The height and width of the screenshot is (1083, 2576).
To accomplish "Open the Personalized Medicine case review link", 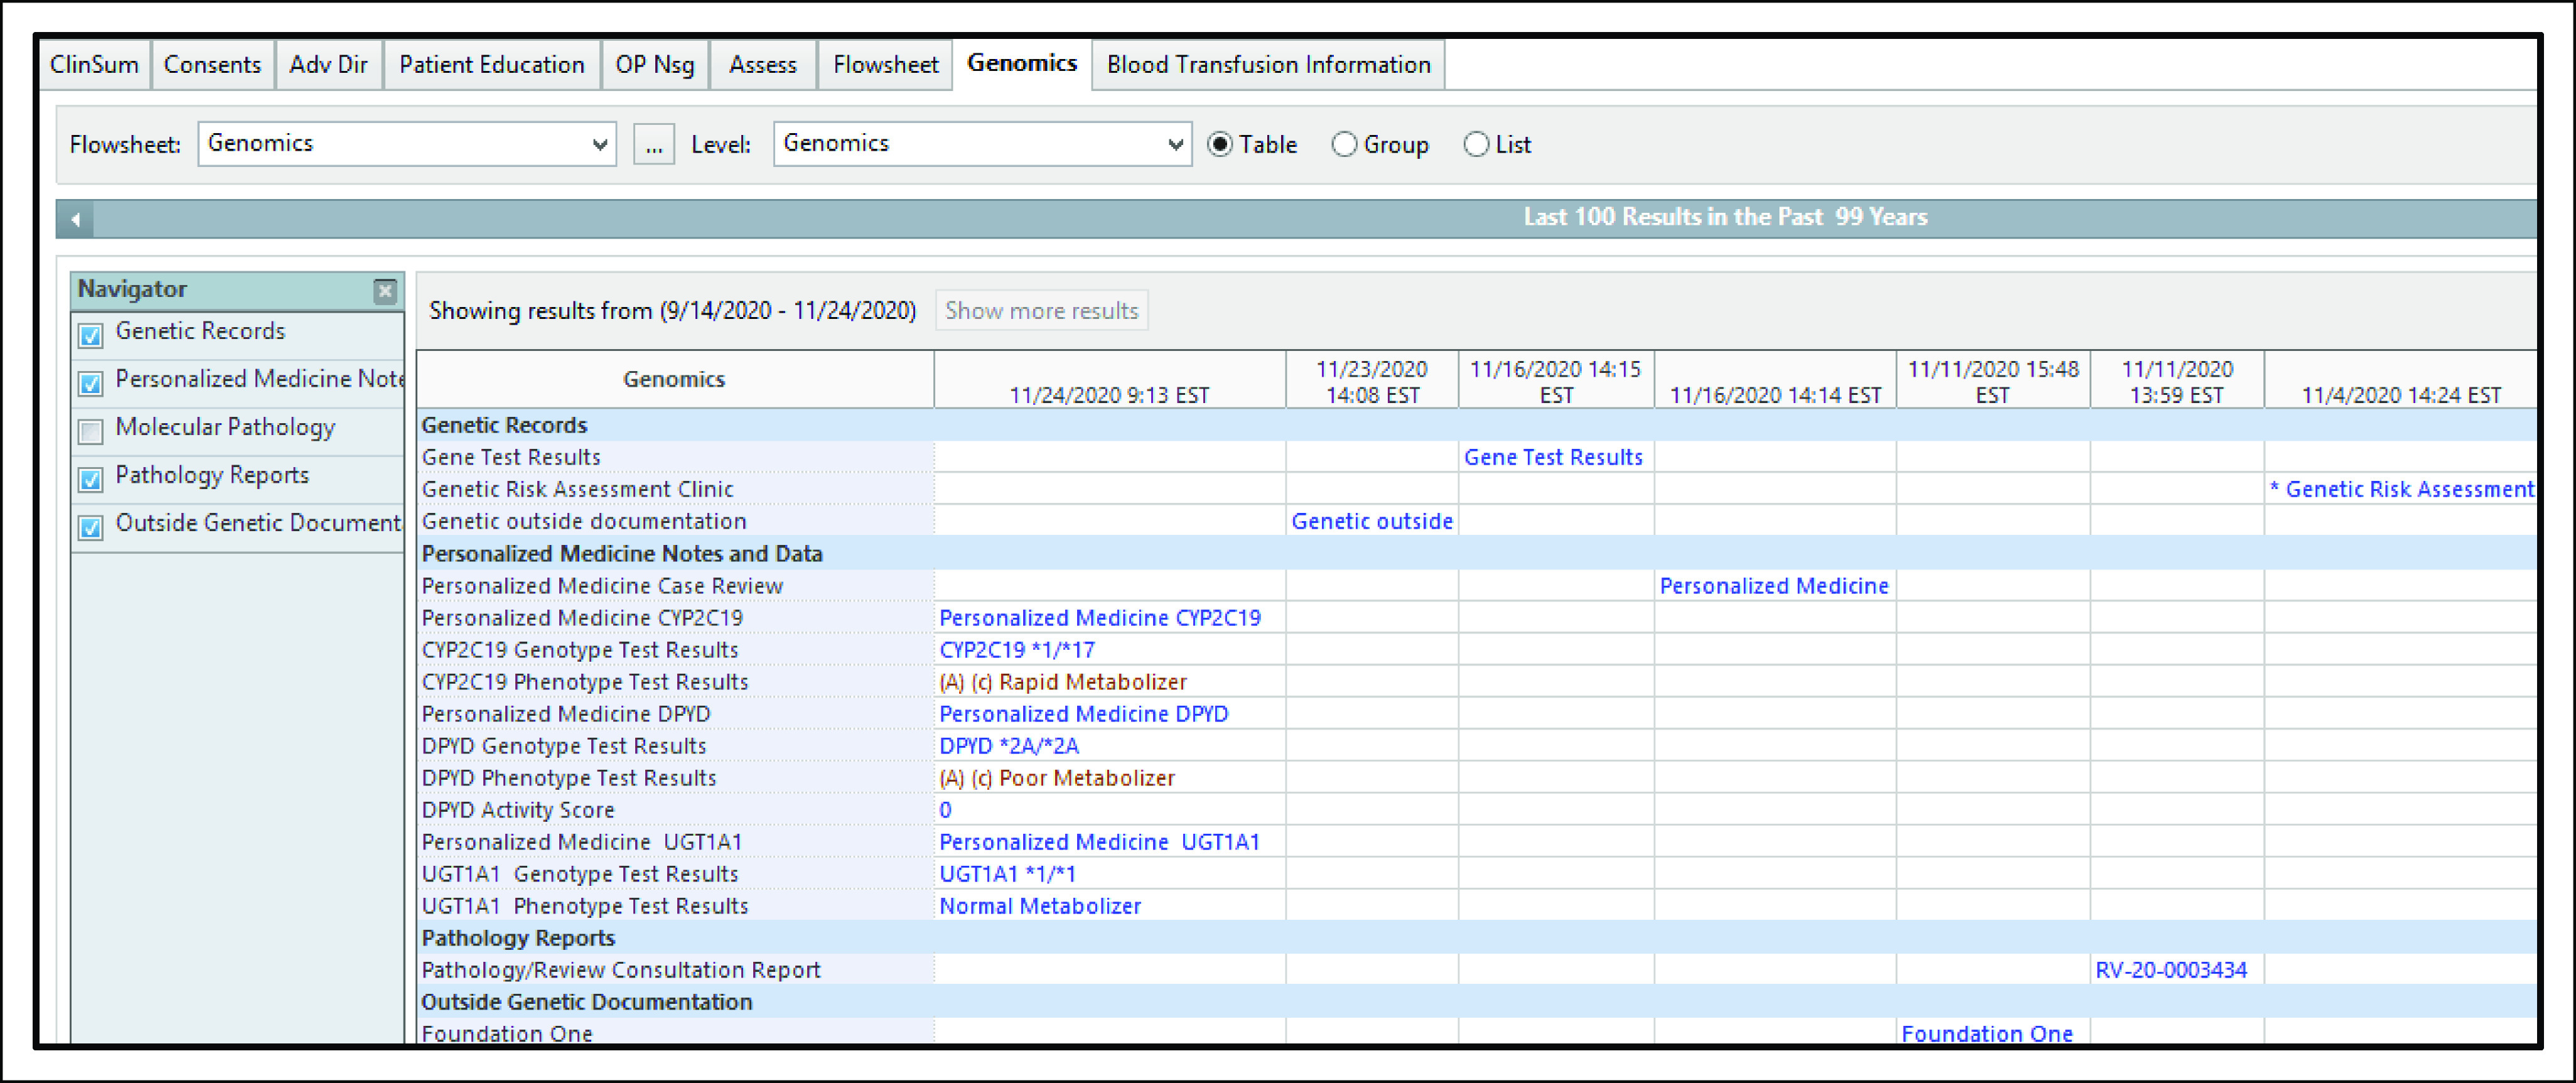I will click(1774, 585).
